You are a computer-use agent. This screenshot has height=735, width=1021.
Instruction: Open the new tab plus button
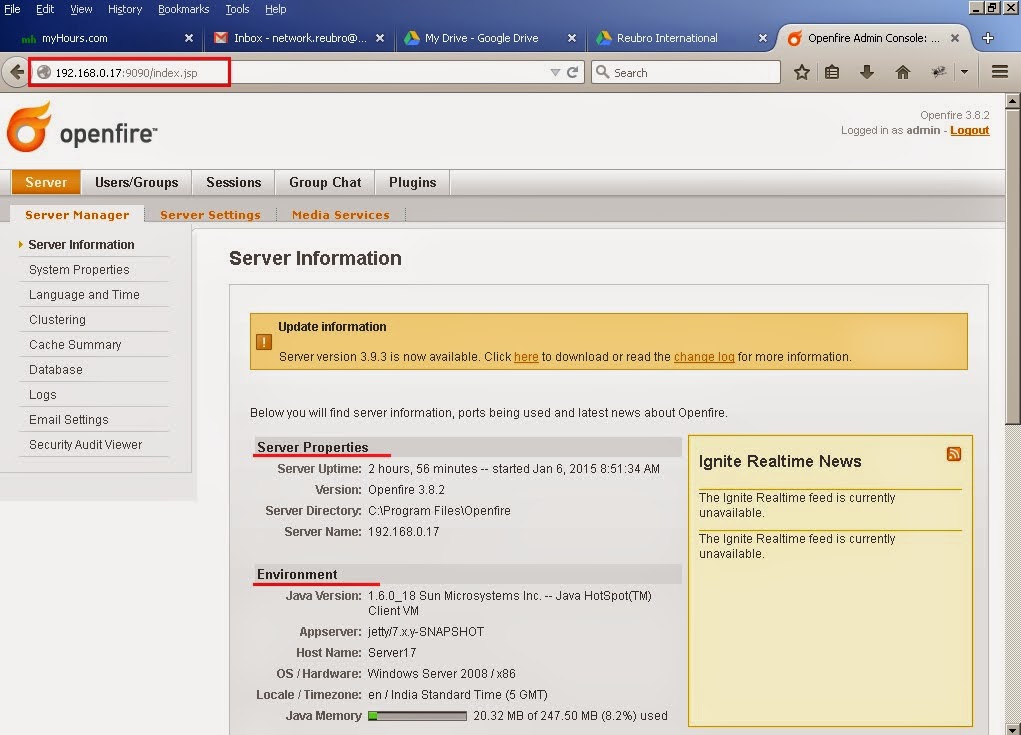click(x=988, y=38)
